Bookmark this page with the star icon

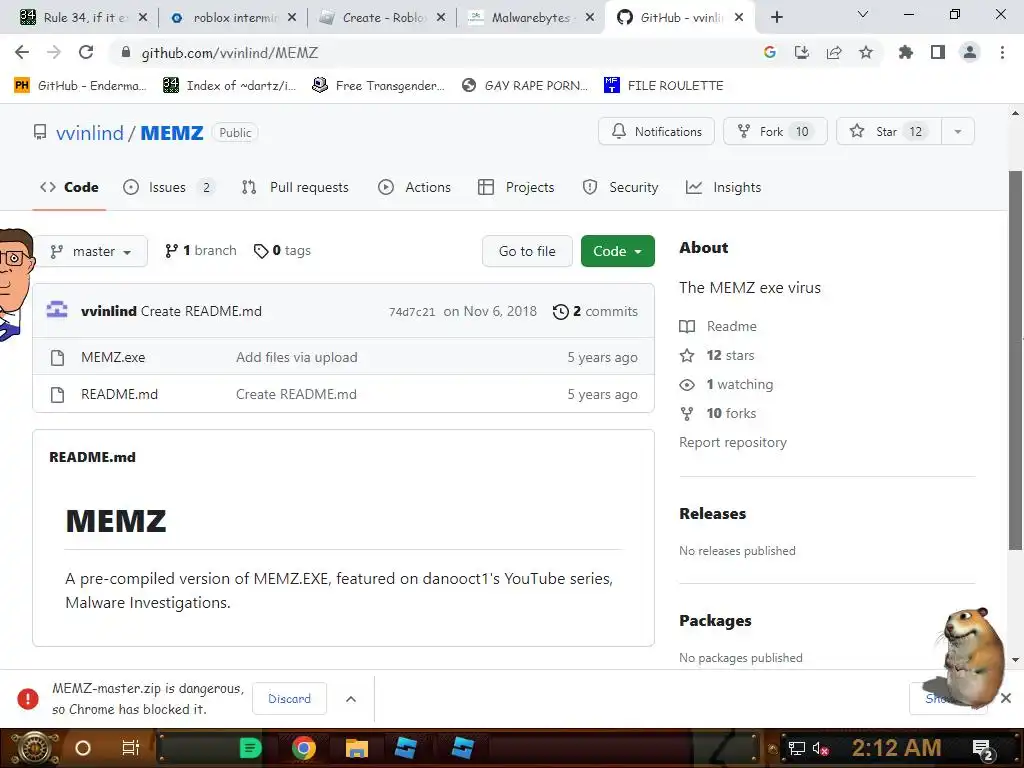(x=866, y=52)
